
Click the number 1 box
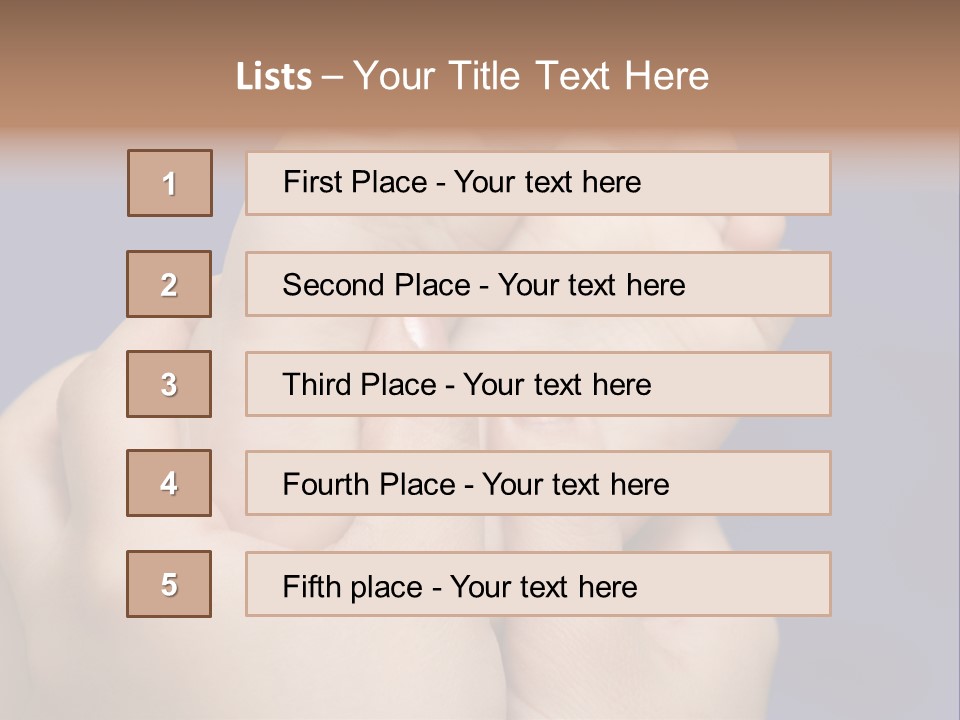[x=170, y=183]
